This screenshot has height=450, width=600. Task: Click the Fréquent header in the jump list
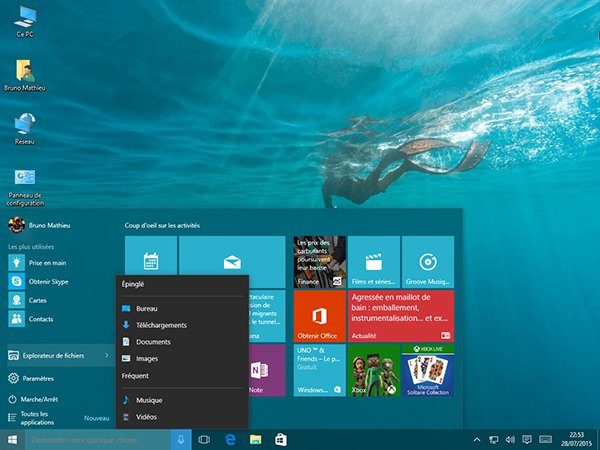click(135, 376)
